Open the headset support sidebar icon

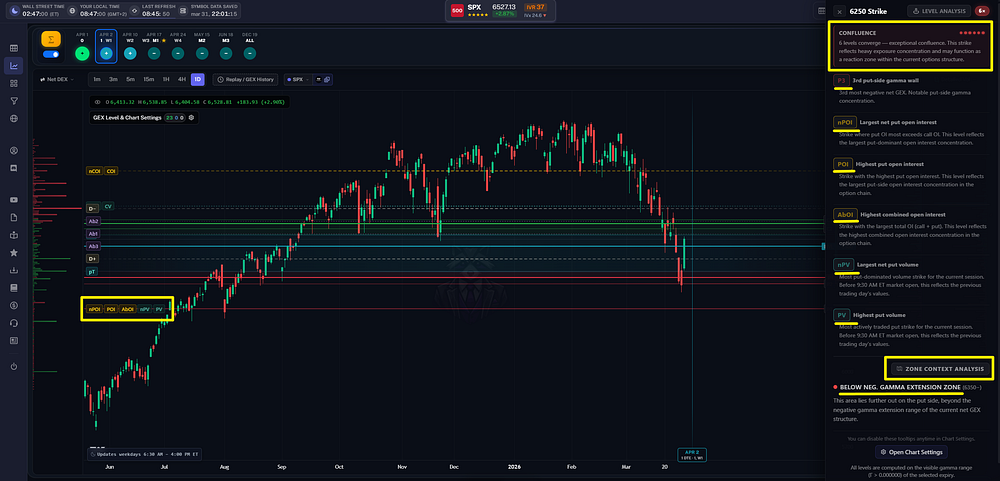[13, 323]
